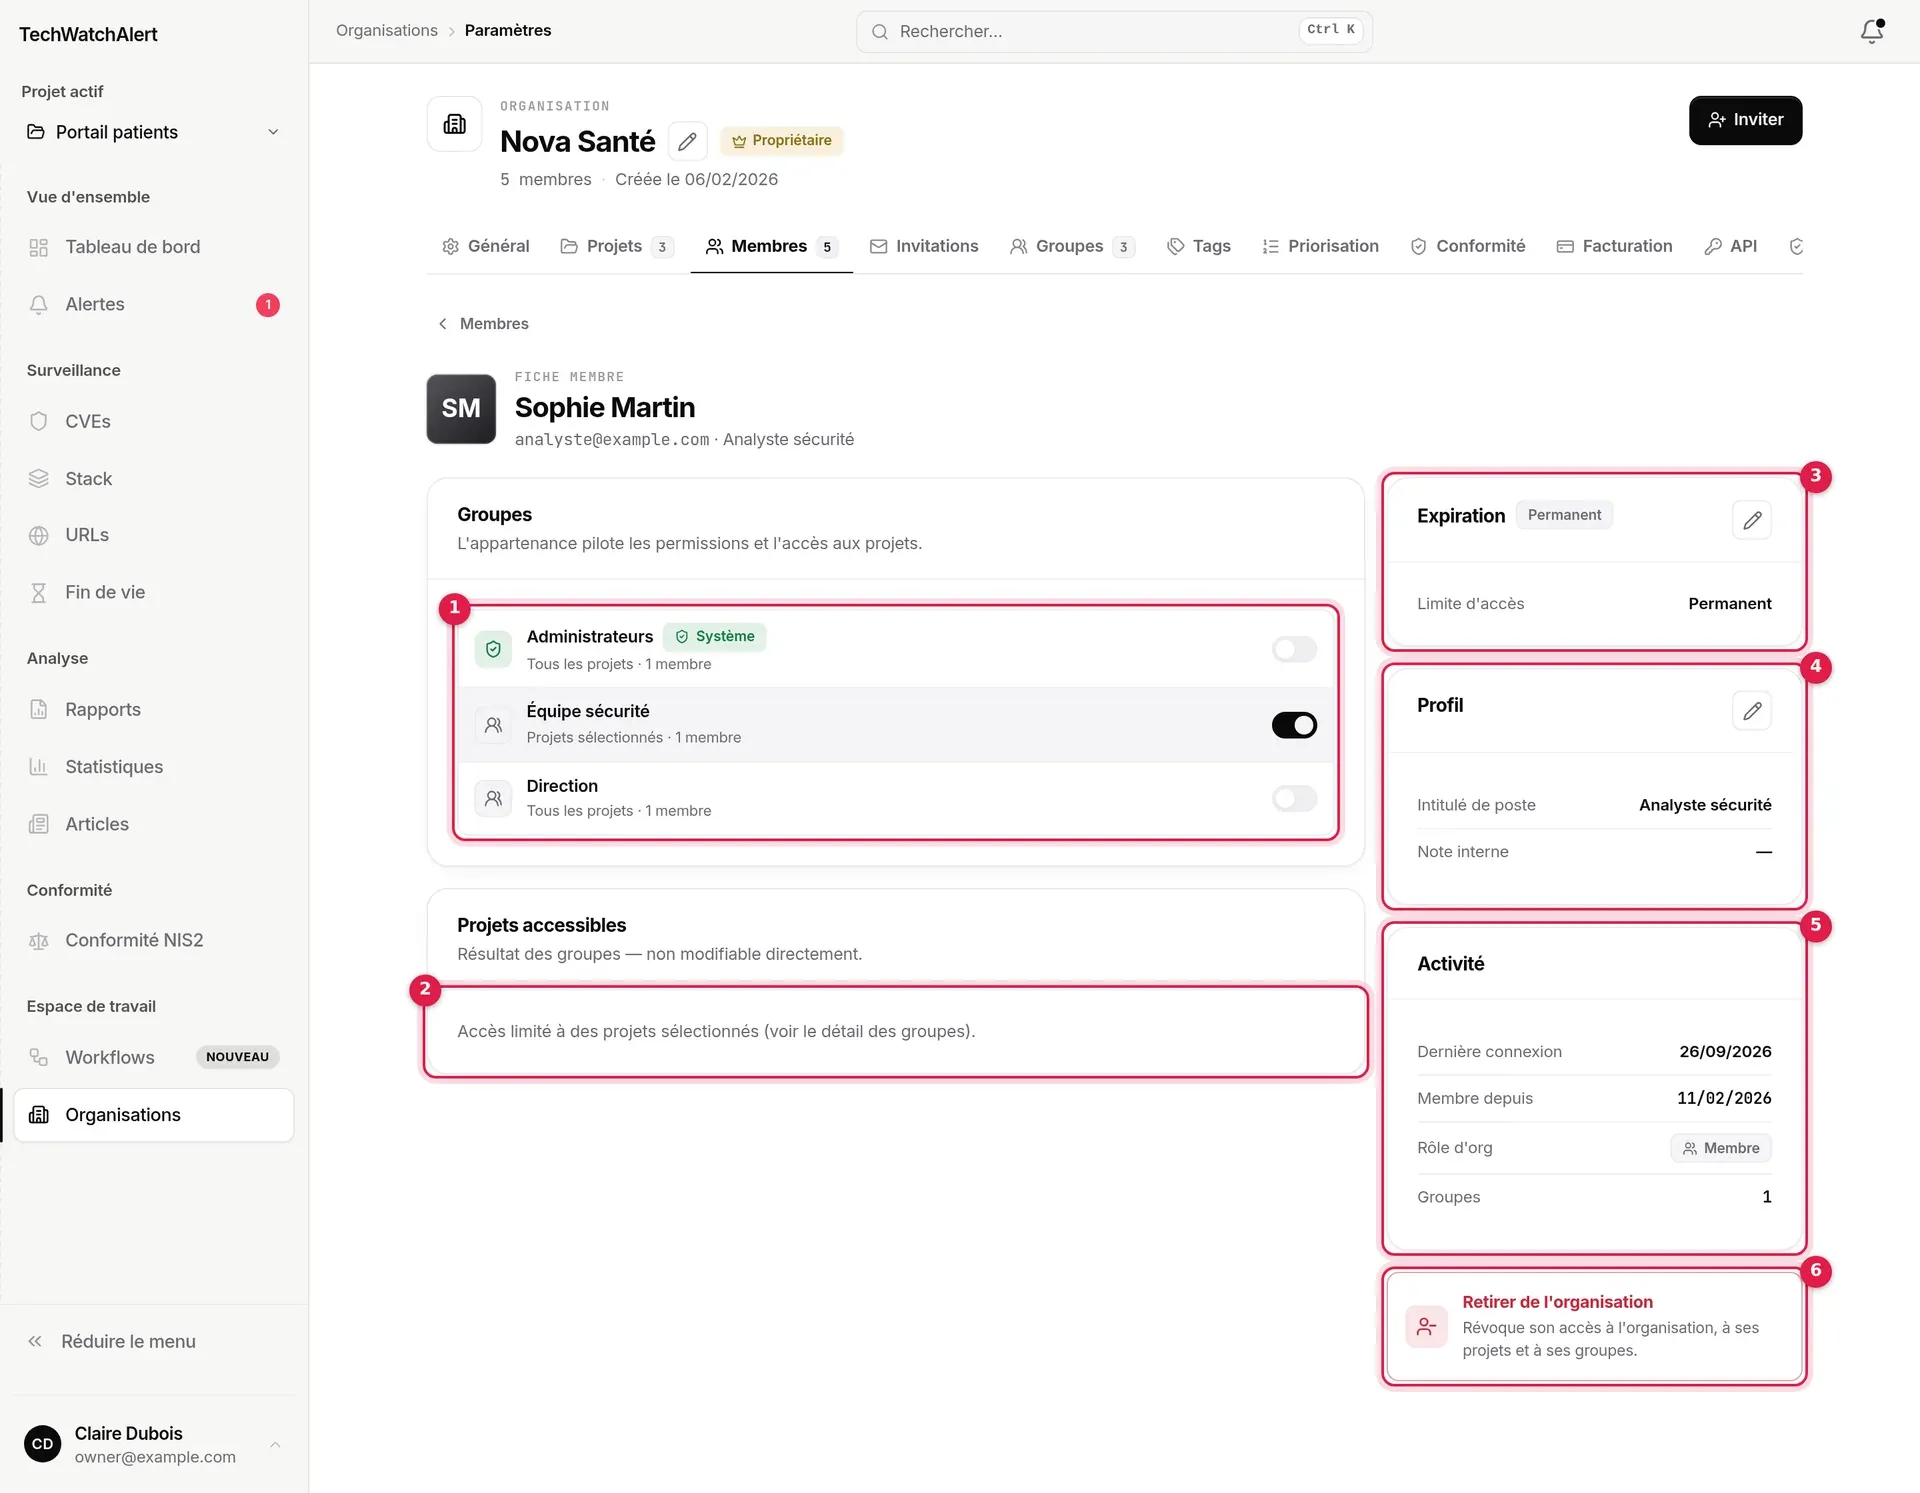Open Tableau de bord in sidebar
The height and width of the screenshot is (1493, 1920).
tap(153, 247)
